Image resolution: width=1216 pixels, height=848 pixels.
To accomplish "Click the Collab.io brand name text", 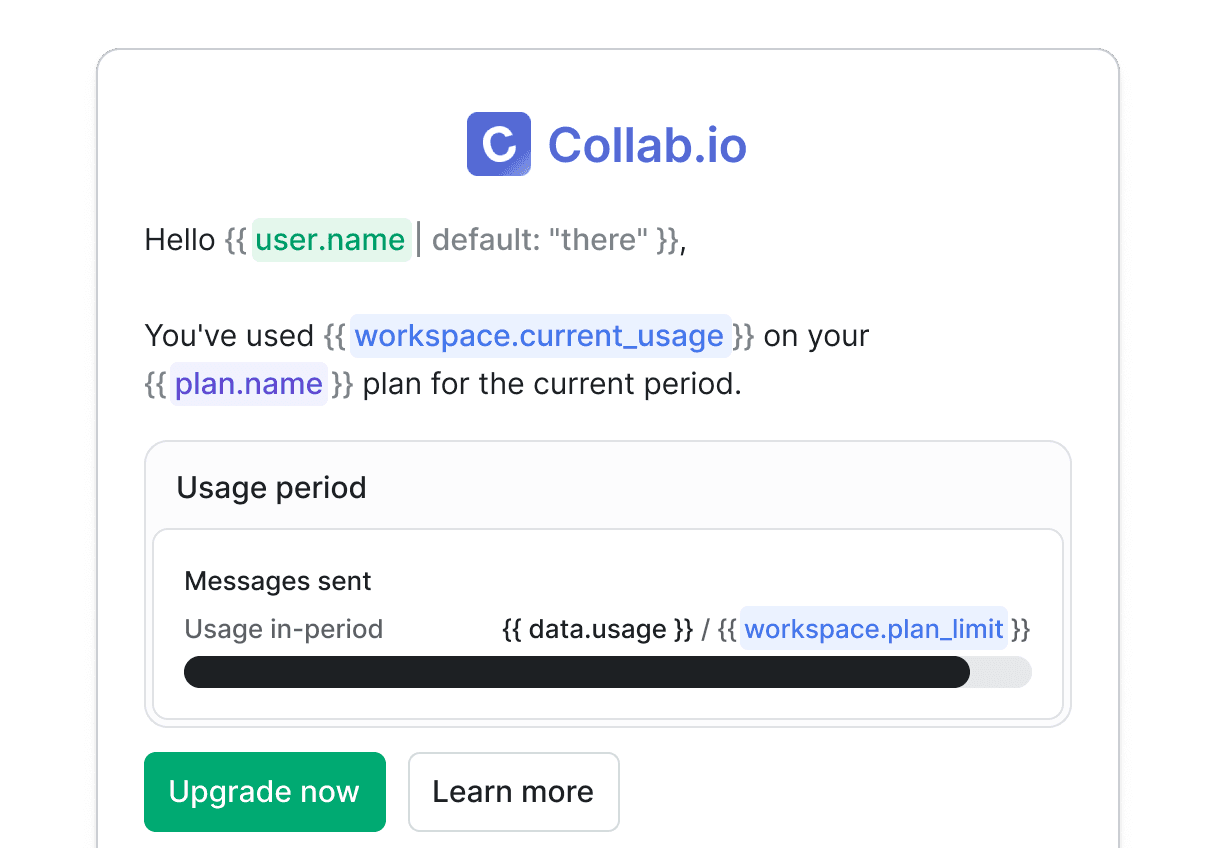I will (x=647, y=145).
